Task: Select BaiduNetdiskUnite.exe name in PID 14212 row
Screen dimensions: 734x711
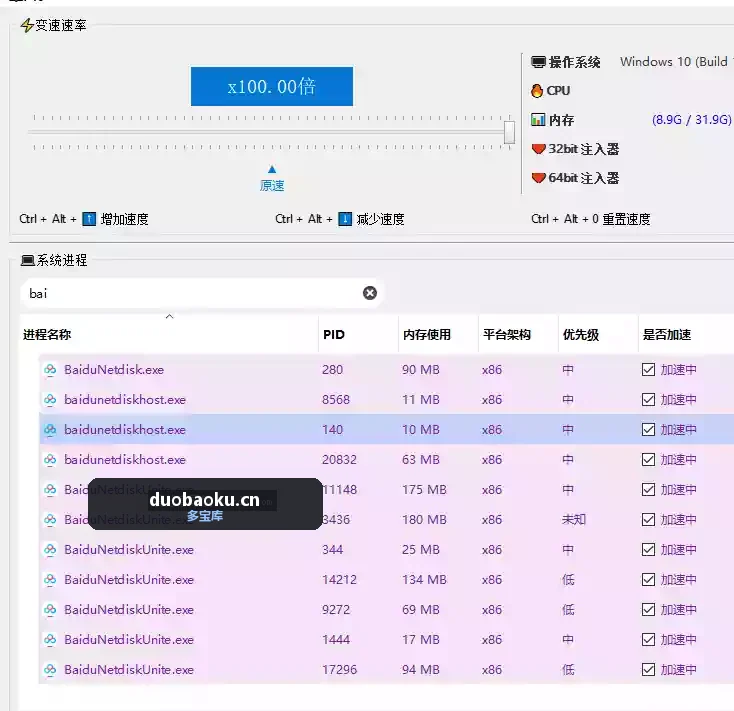Action: pos(129,579)
